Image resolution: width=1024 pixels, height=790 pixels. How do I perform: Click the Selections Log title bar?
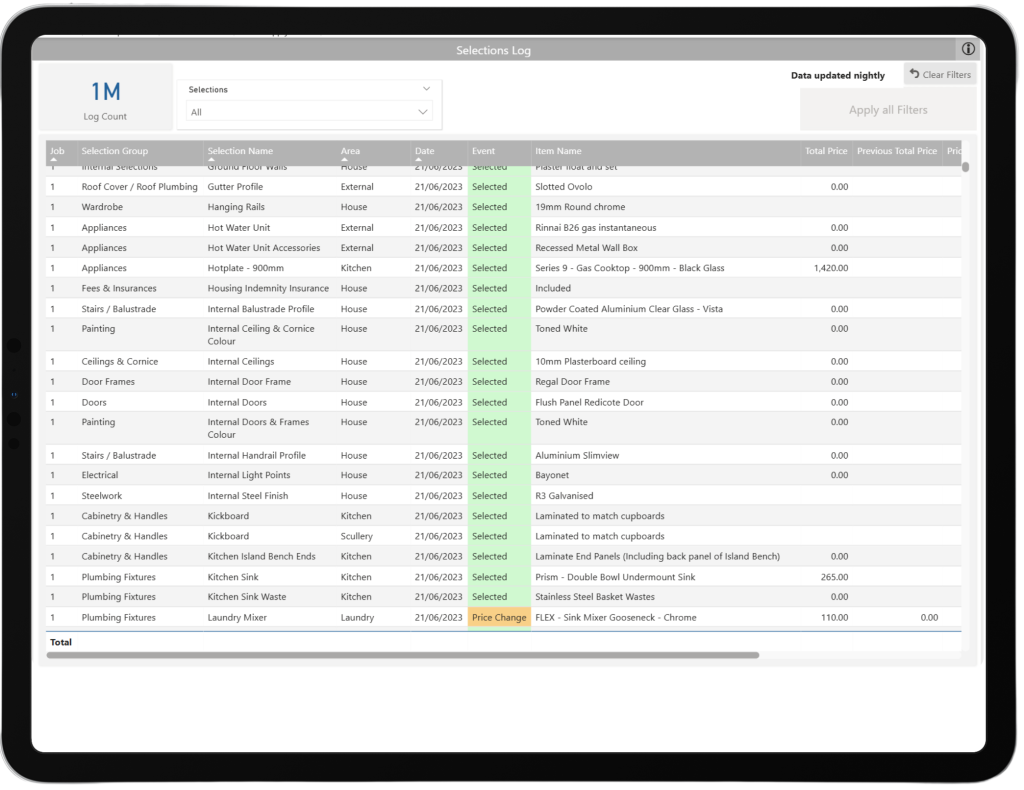tap(493, 50)
